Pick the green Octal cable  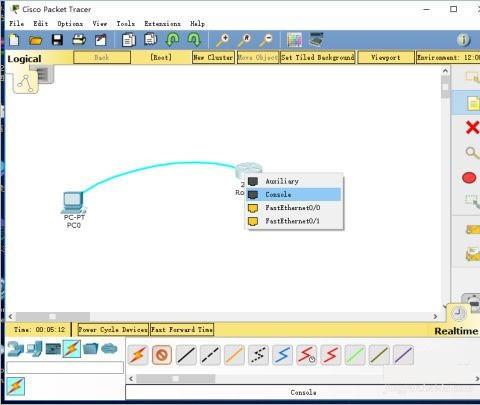pos(355,355)
